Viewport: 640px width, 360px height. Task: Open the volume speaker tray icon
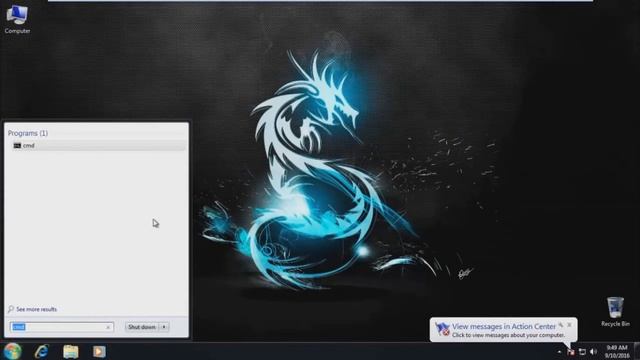pyautogui.click(x=593, y=351)
